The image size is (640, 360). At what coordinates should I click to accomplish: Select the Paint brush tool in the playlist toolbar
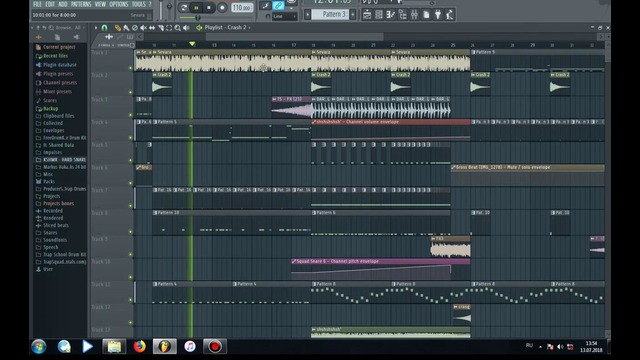[126, 28]
